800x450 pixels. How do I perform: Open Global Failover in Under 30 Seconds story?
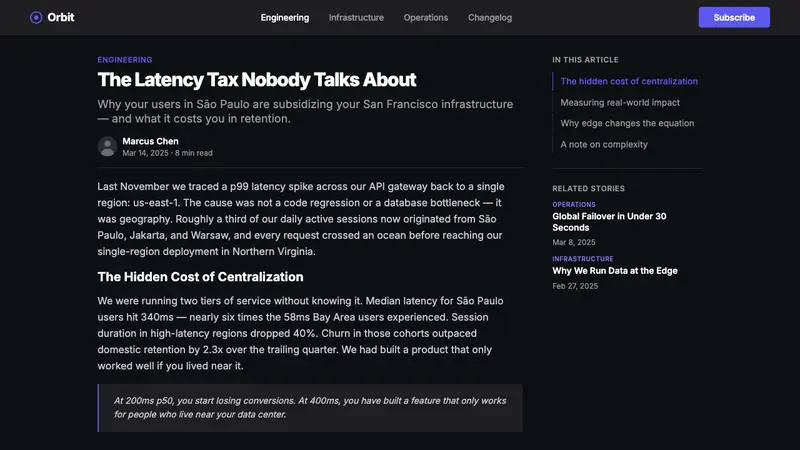click(609, 222)
